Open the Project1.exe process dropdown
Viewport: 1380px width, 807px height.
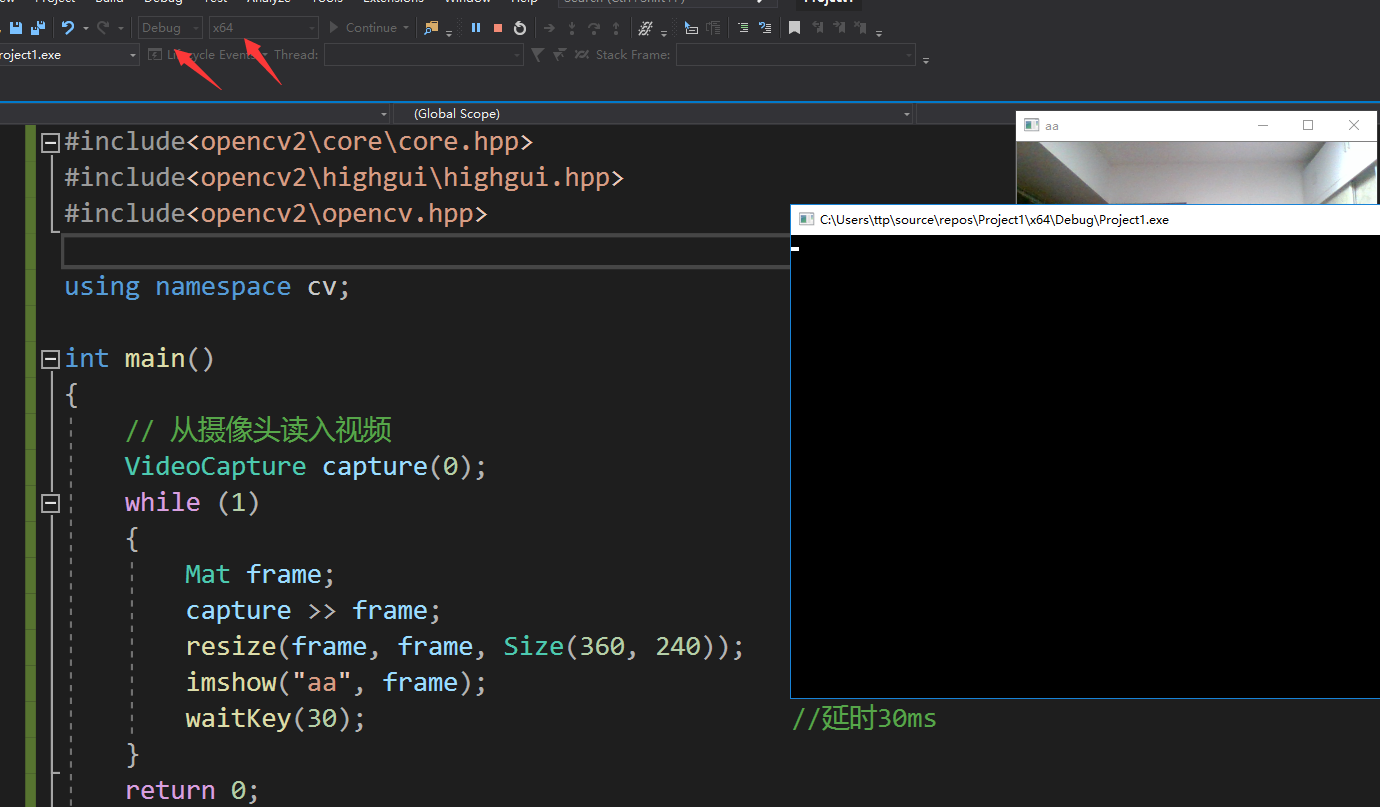tap(69, 55)
